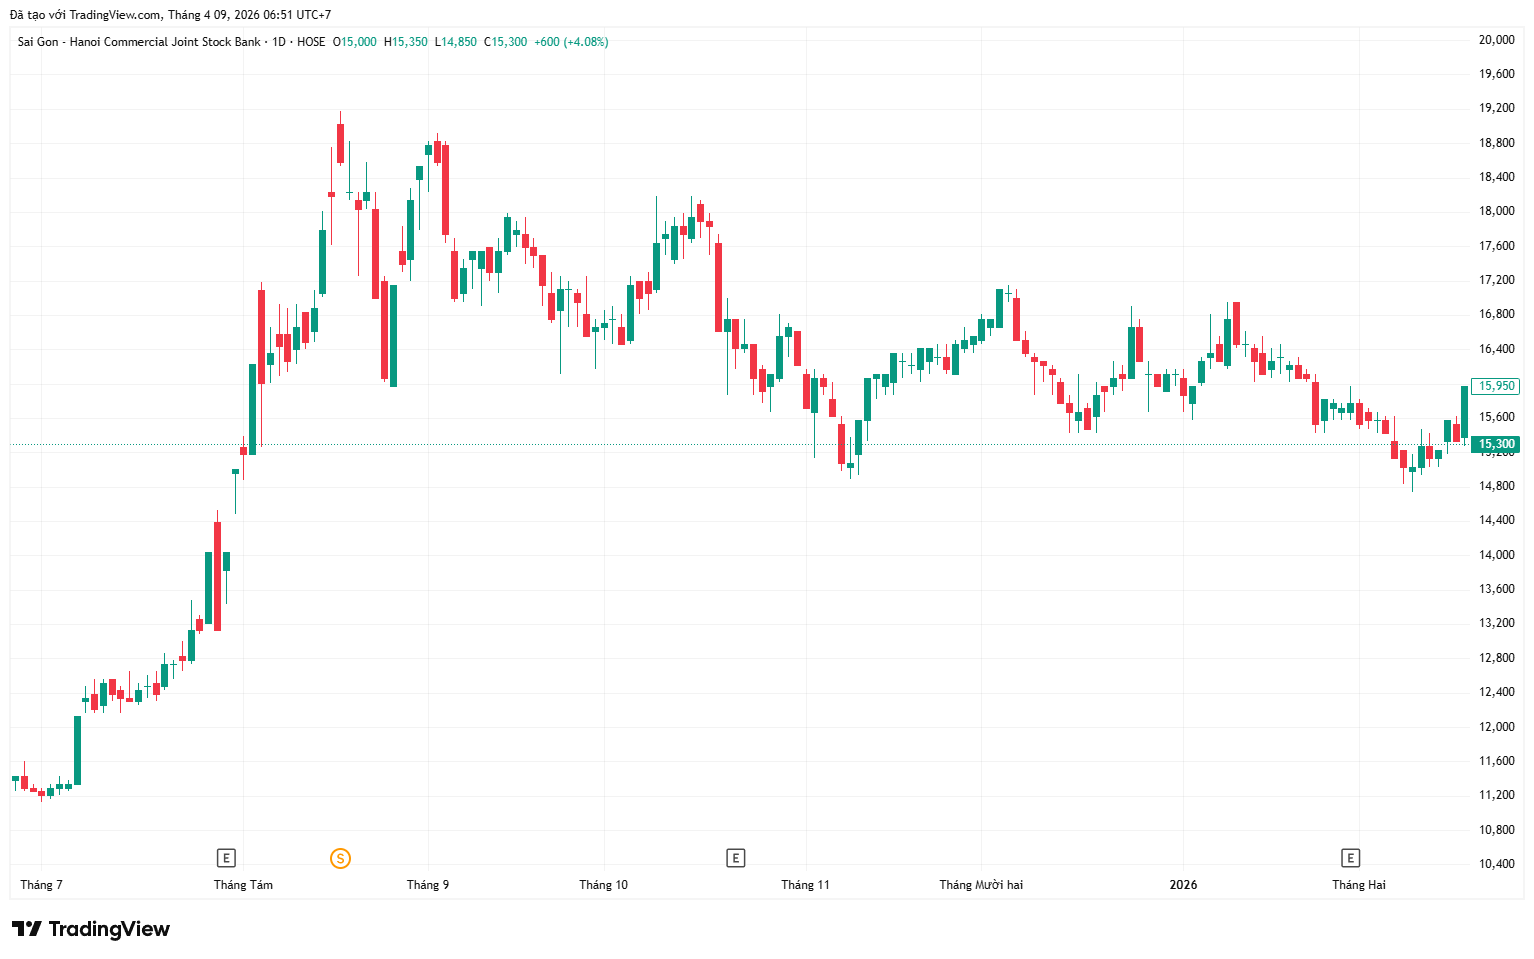Click the +600 (+4.08%) change value
This screenshot has height=959, width=1534.
click(571, 42)
